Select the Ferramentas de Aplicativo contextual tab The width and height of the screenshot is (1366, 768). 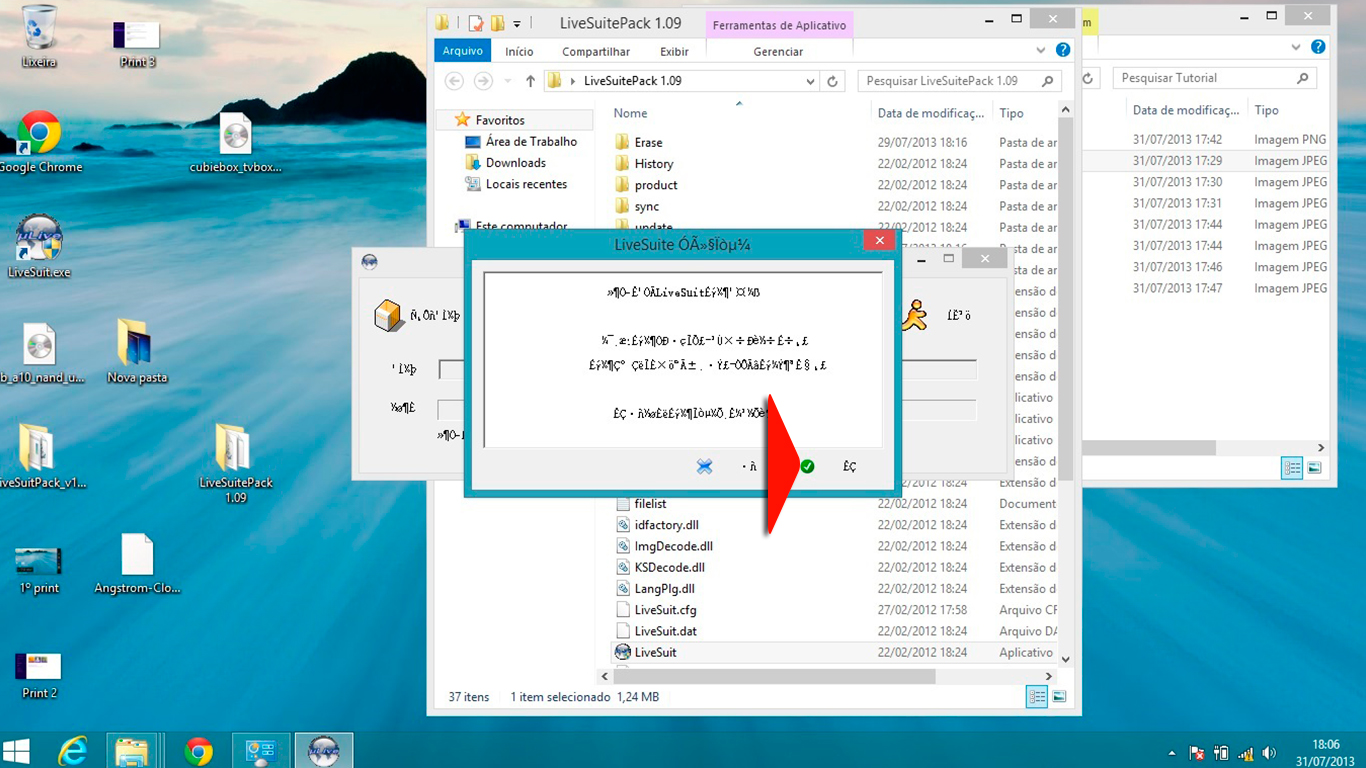[779, 25]
